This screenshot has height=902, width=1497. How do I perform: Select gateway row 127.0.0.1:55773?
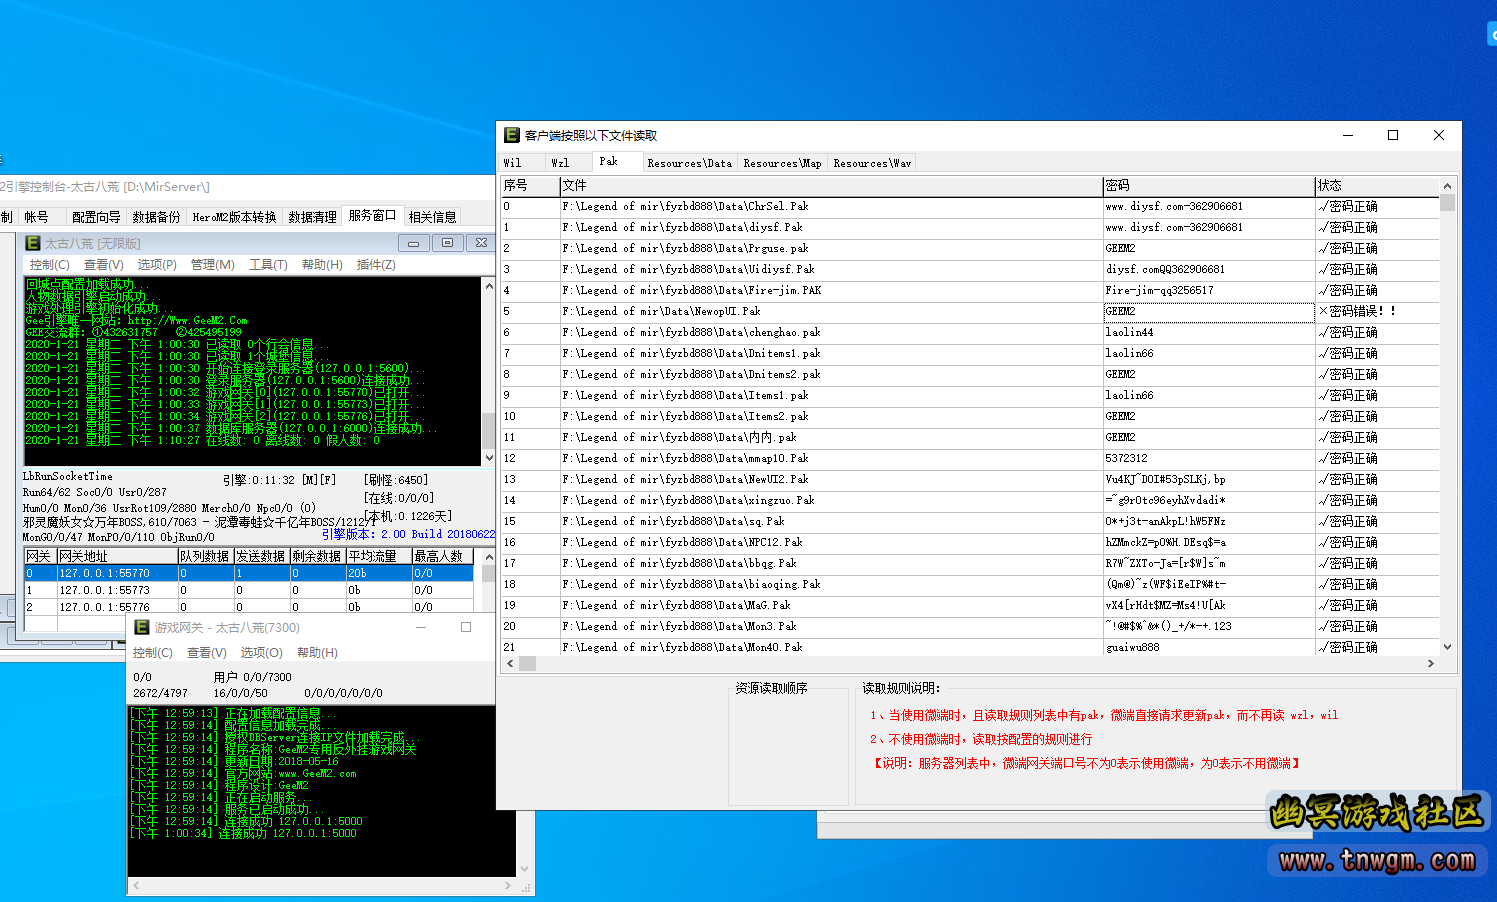click(x=249, y=591)
